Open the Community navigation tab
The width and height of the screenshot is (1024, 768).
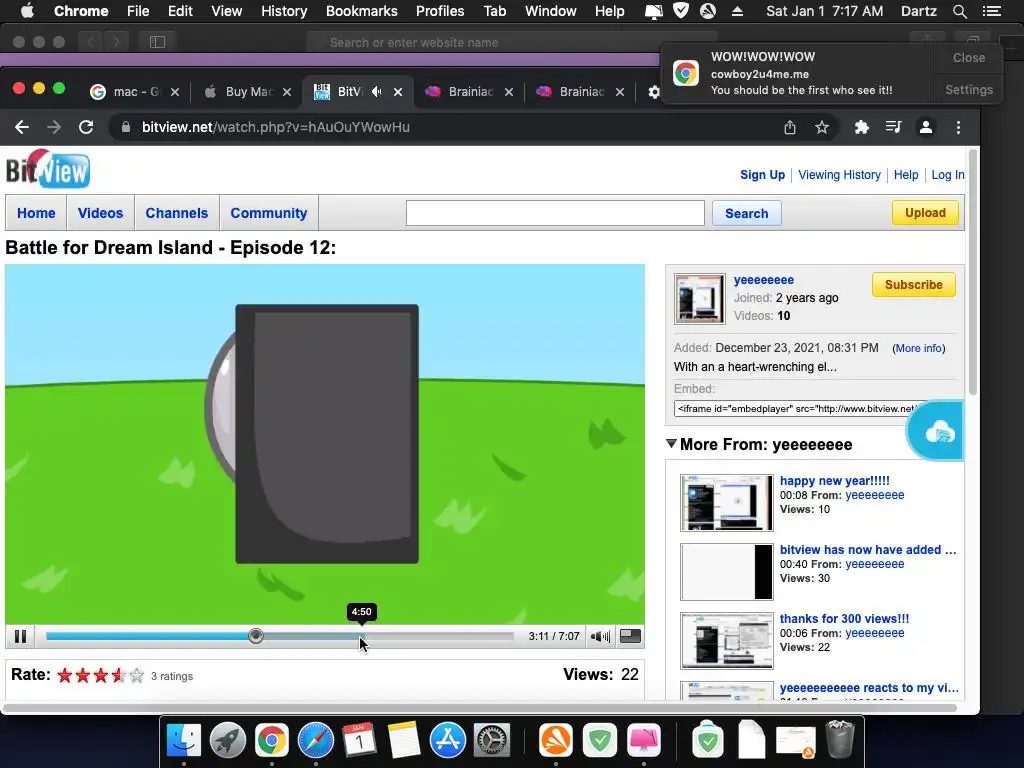[x=268, y=213]
